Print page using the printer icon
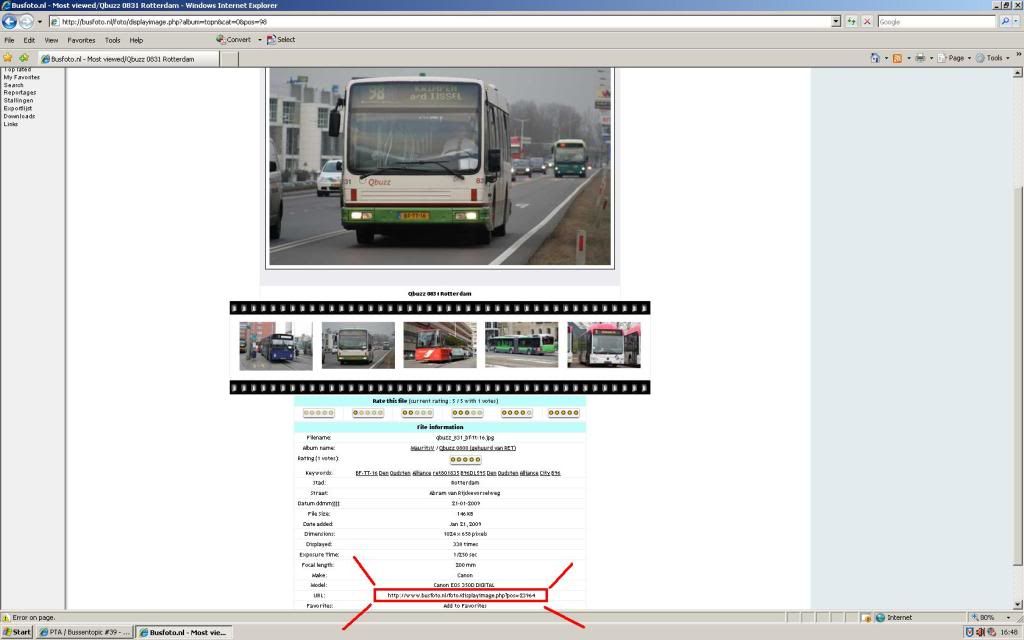1024x640 pixels. pyautogui.click(x=920, y=58)
